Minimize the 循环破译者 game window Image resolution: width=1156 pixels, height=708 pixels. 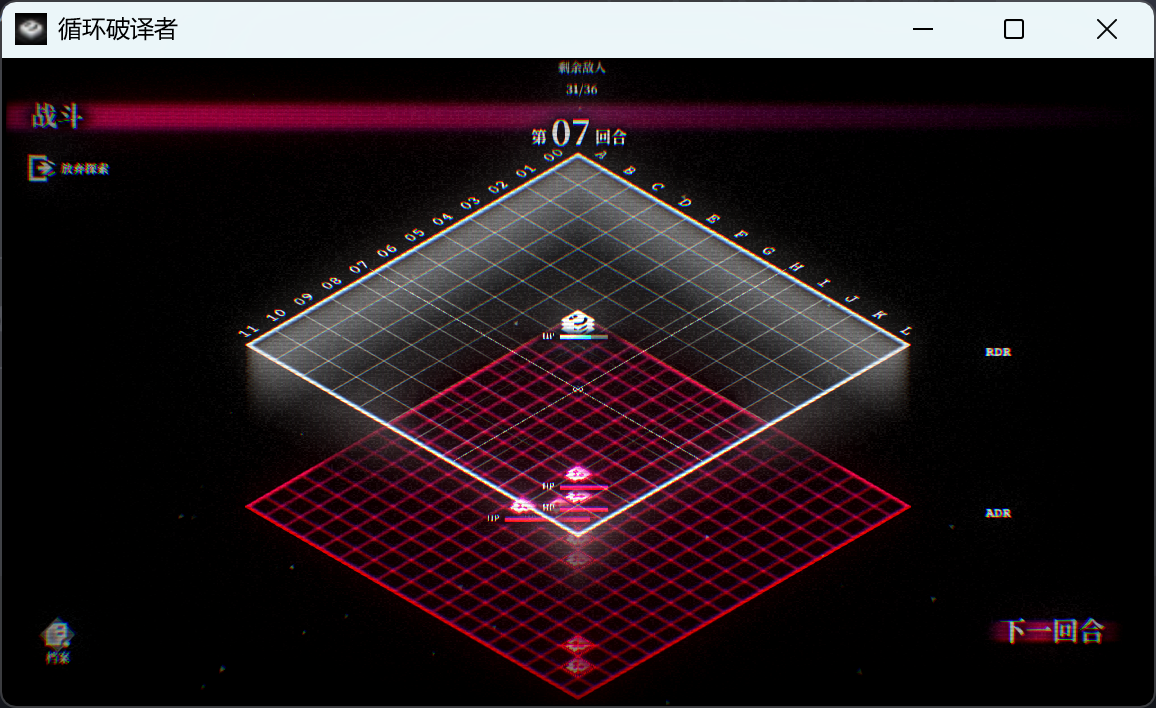point(922,30)
